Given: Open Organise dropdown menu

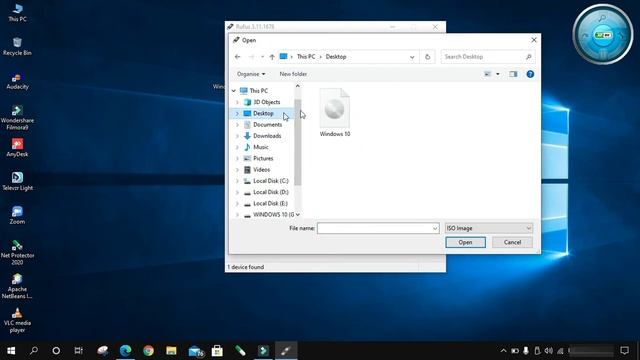Looking at the screenshot, I should [251, 74].
